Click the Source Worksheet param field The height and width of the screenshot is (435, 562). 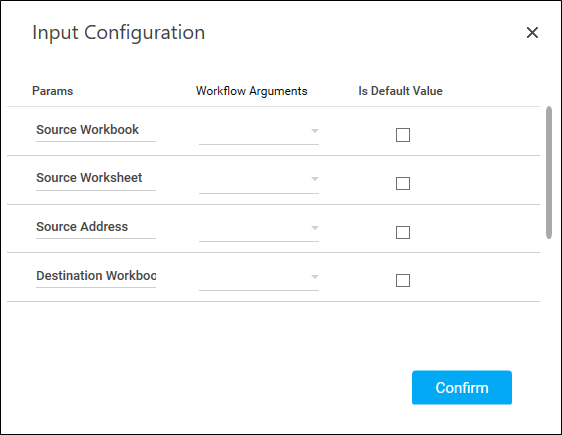[x=96, y=178]
